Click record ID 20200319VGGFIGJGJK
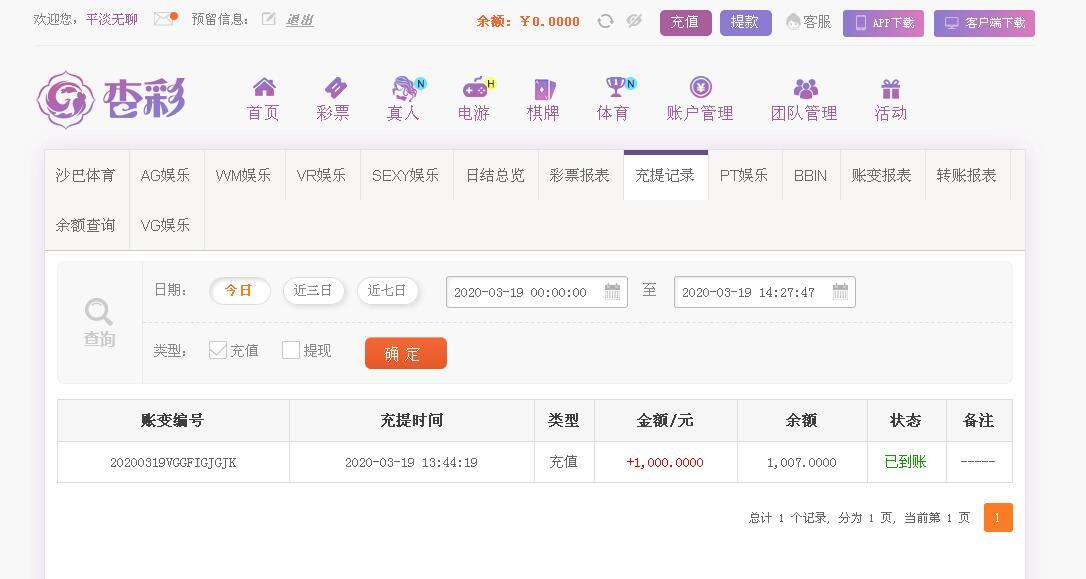The width and height of the screenshot is (1086, 579). (173, 463)
